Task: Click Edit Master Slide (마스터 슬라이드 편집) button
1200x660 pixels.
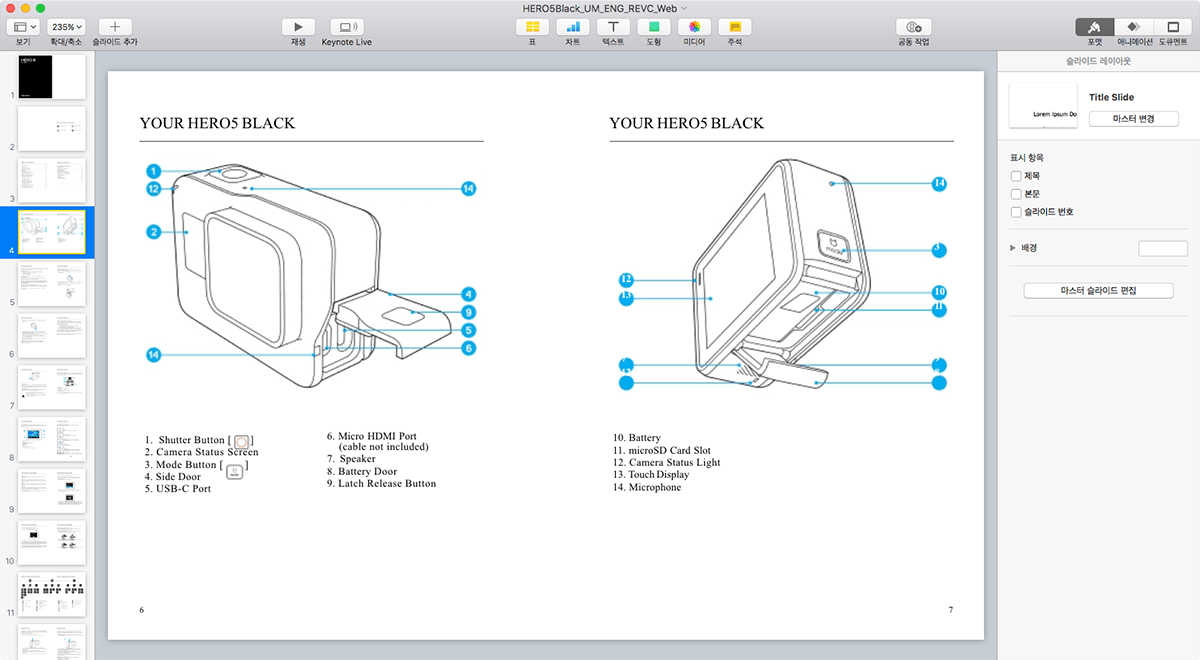Action: [x=1098, y=291]
